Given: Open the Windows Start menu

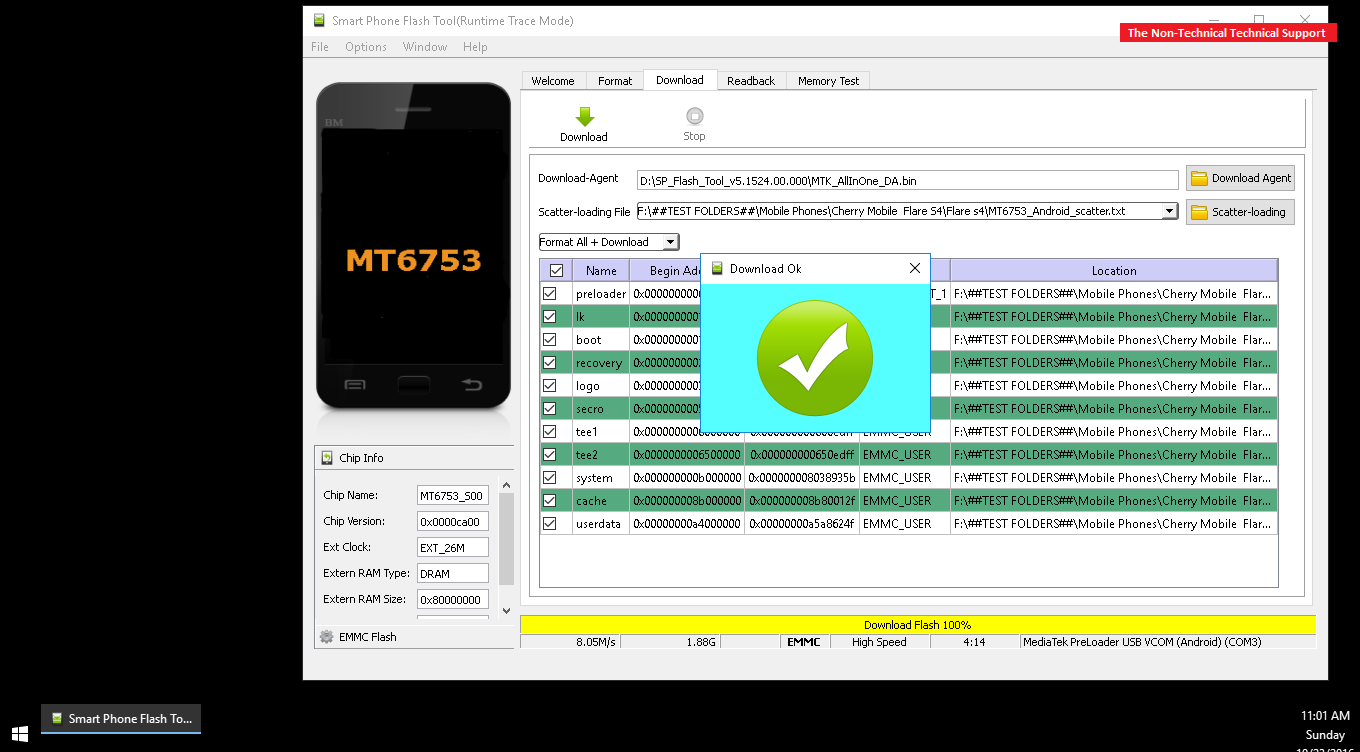Looking at the screenshot, I should click(19, 732).
